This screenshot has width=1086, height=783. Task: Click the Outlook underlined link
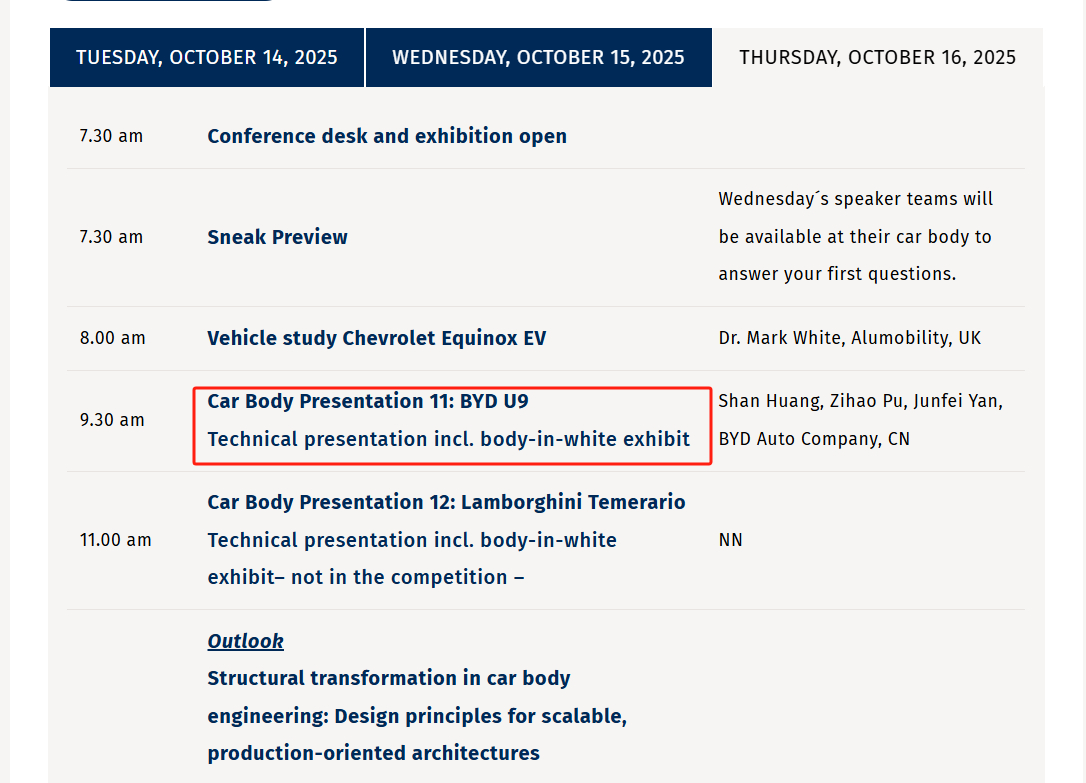click(x=245, y=641)
